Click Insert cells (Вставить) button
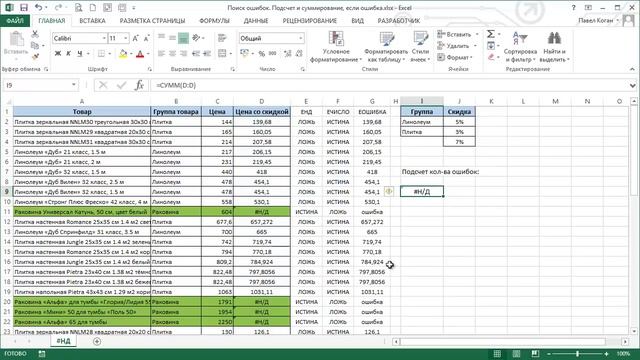 pyautogui.click(x=454, y=34)
